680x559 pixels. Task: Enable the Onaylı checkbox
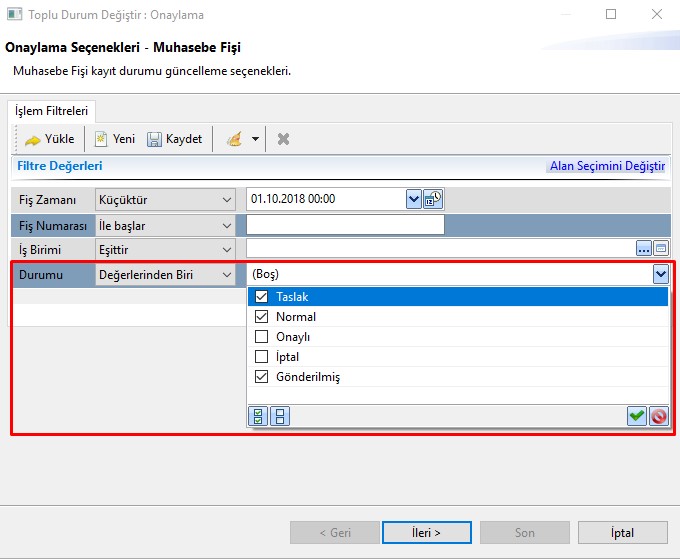coord(262,337)
